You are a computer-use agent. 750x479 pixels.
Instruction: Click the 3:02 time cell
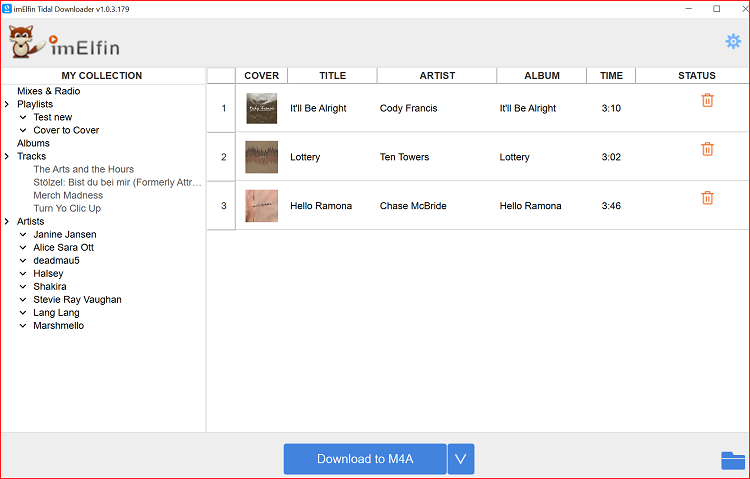pos(611,157)
